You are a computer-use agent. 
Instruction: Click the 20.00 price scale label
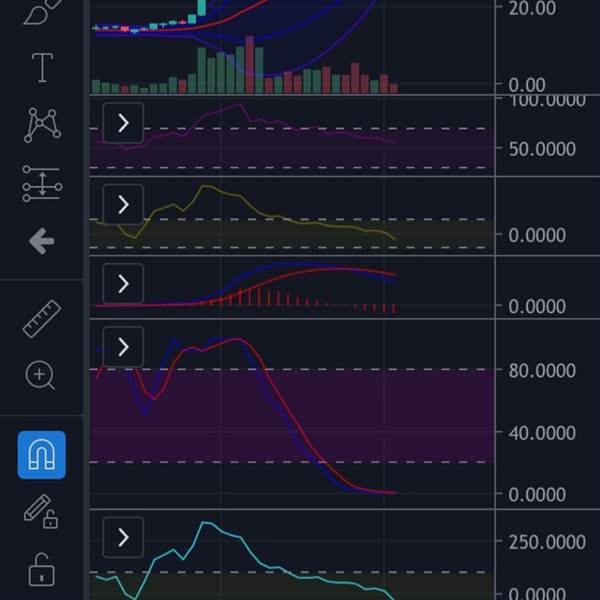[532, 8]
